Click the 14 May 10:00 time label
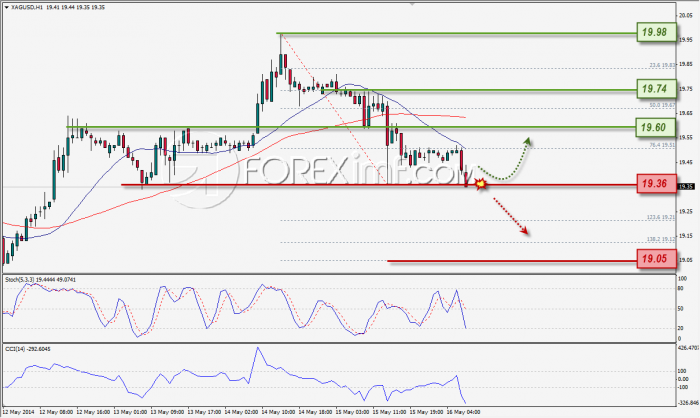 click(x=278, y=412)
